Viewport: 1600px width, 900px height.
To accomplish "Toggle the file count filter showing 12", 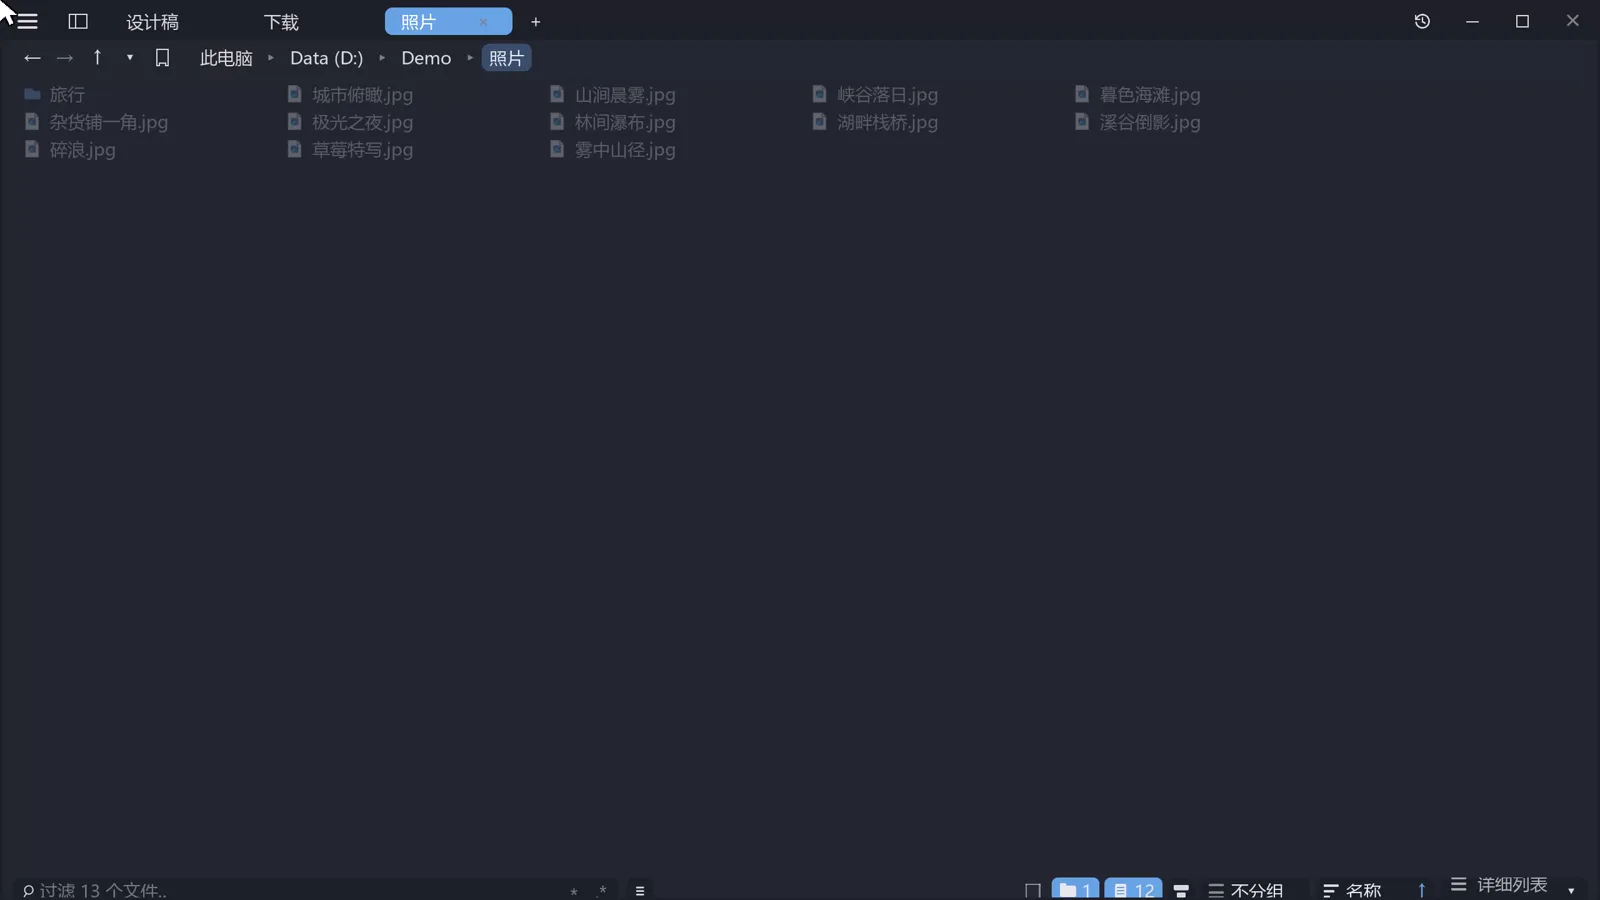I will [1133, 889].
